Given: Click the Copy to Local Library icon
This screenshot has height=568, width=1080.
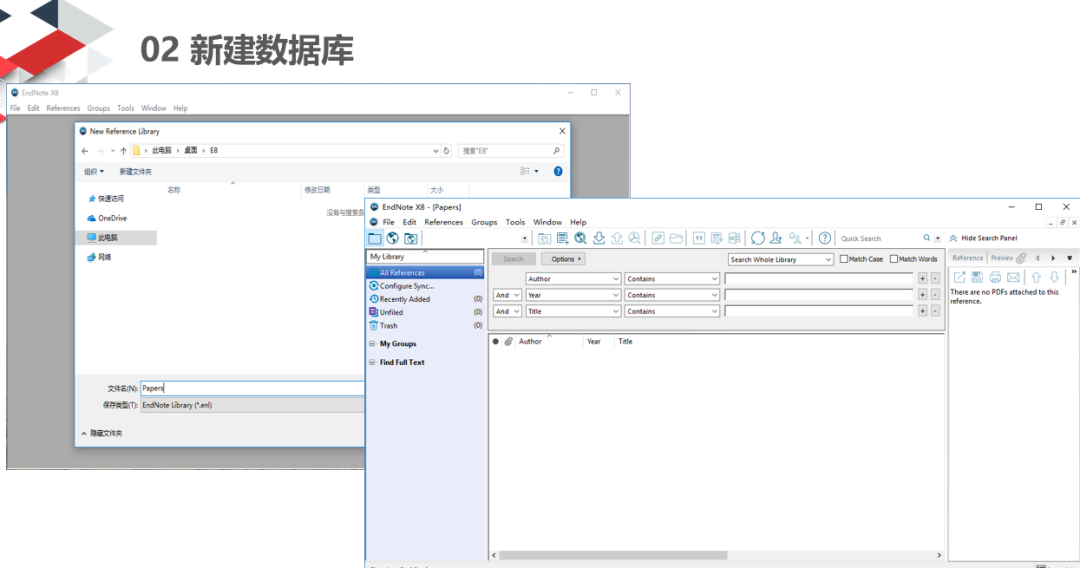Looking at the screenshot, I should tap(544, 238).
